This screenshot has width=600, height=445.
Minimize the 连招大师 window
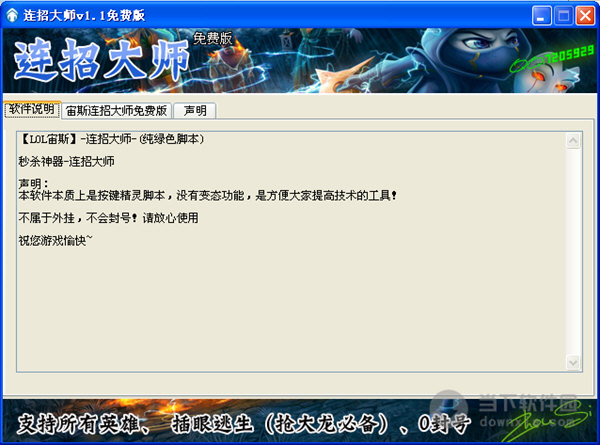[541, 16]
